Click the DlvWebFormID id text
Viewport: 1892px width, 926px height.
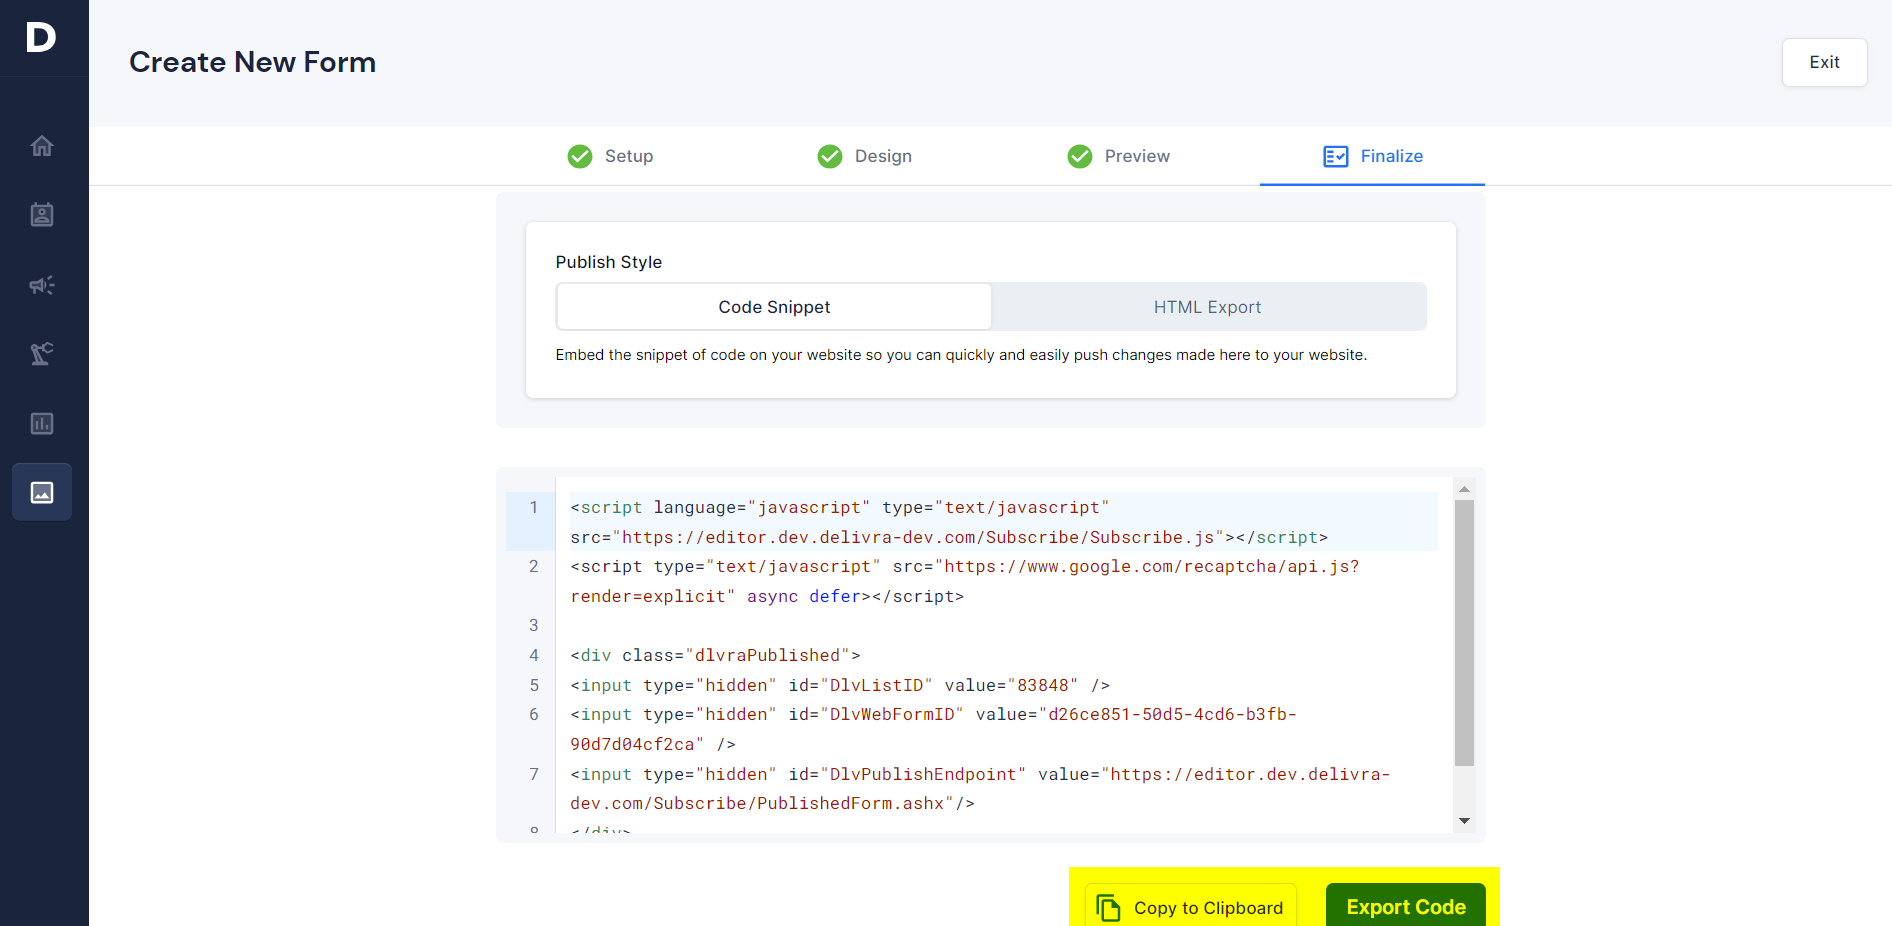(x=892, y=714)
